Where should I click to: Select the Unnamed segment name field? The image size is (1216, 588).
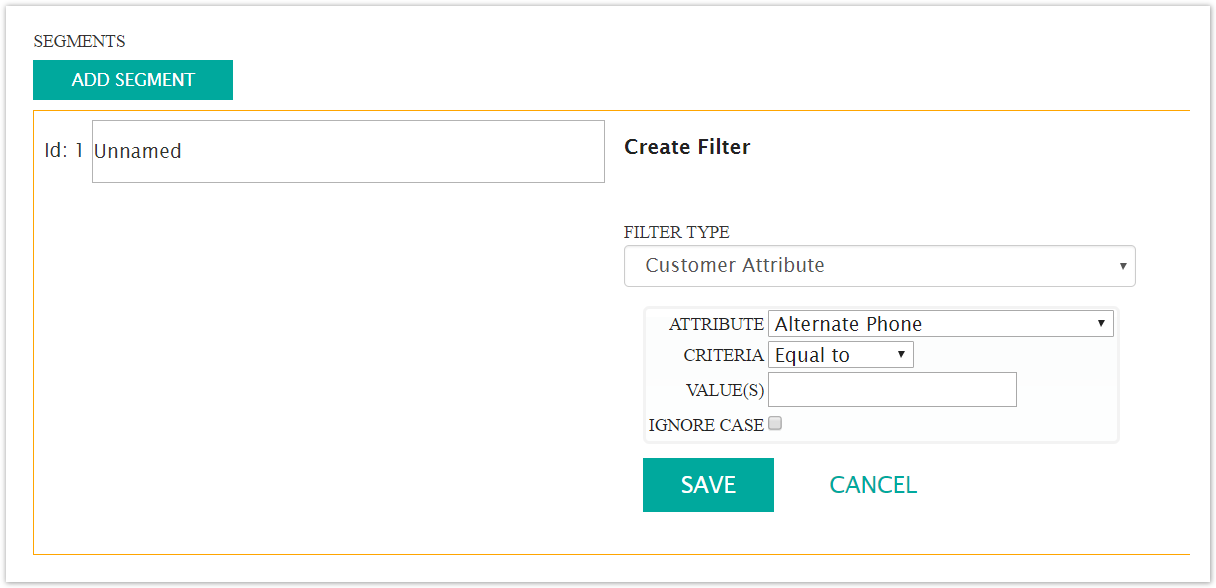click(348, 151)
